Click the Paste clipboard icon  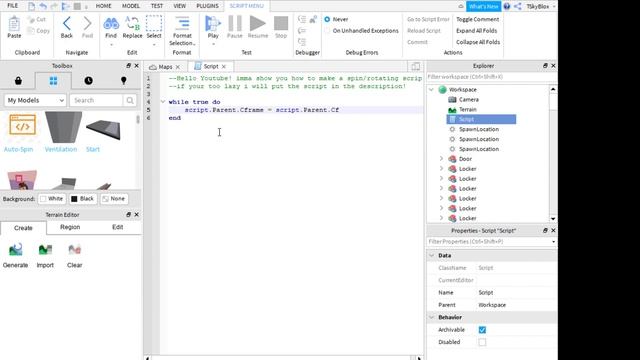pos(14,24)
